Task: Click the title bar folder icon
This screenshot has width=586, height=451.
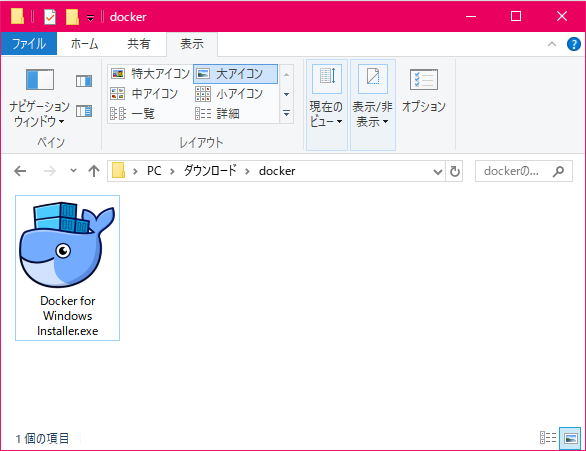Action: tap(17, 16)
